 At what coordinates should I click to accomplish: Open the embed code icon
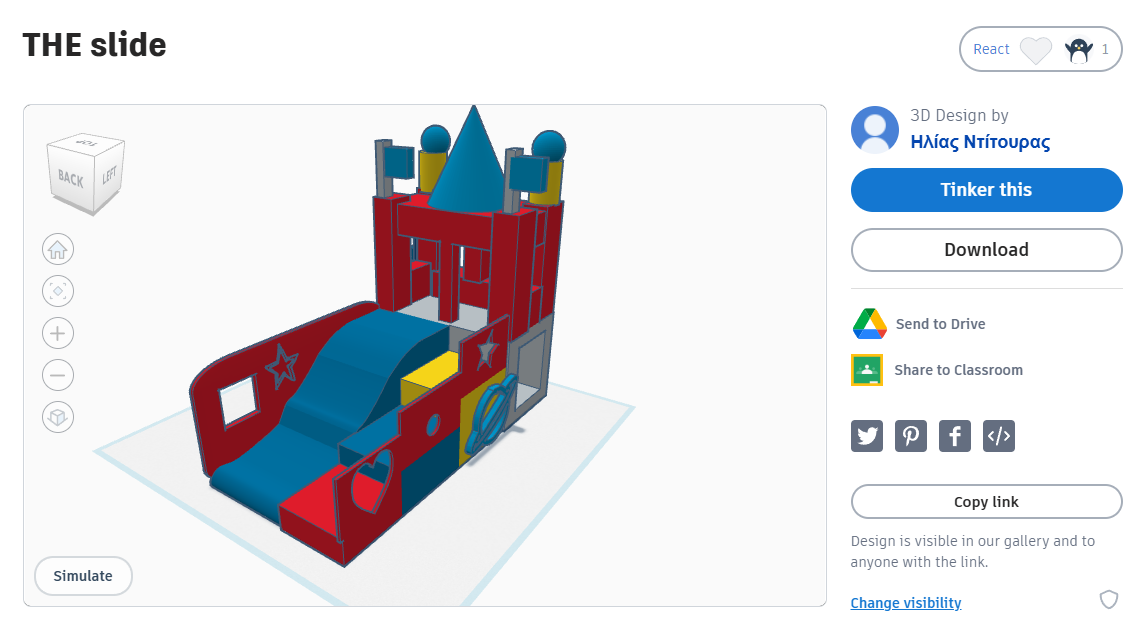[999, 436]
